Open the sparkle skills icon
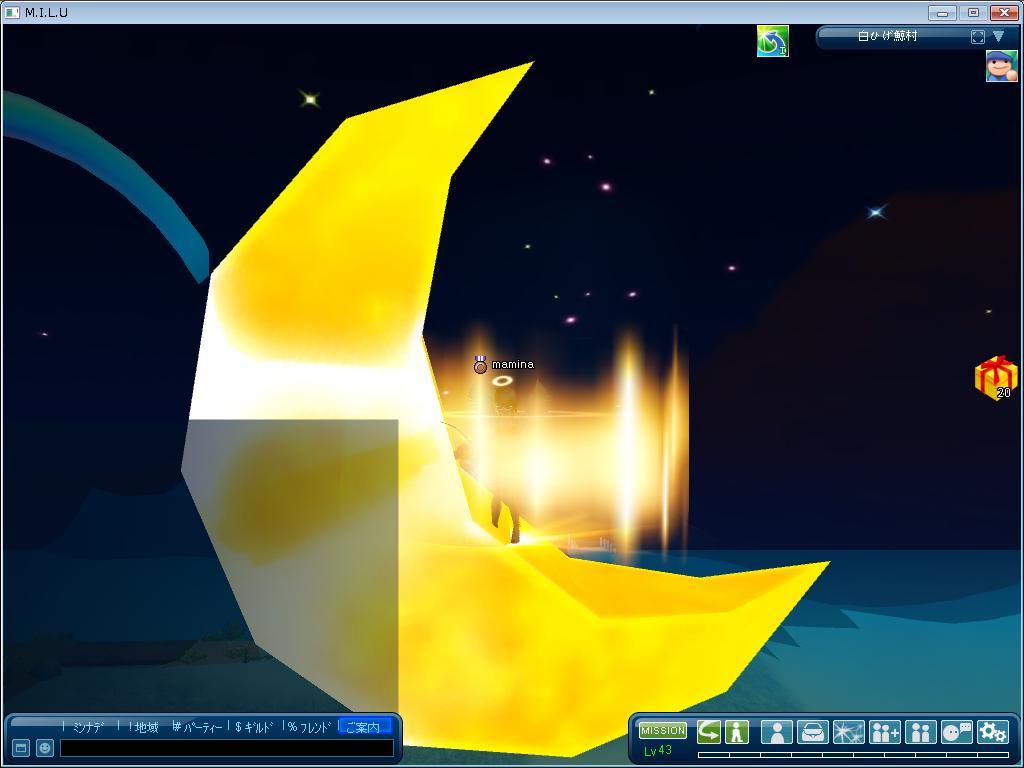This screenshot has width=1024, height=768. [848, 732]
